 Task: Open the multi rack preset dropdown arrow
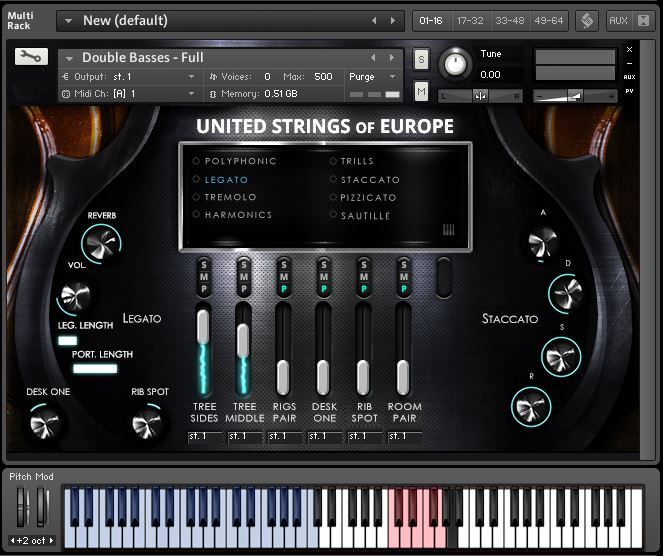click(x=68, y=21)
